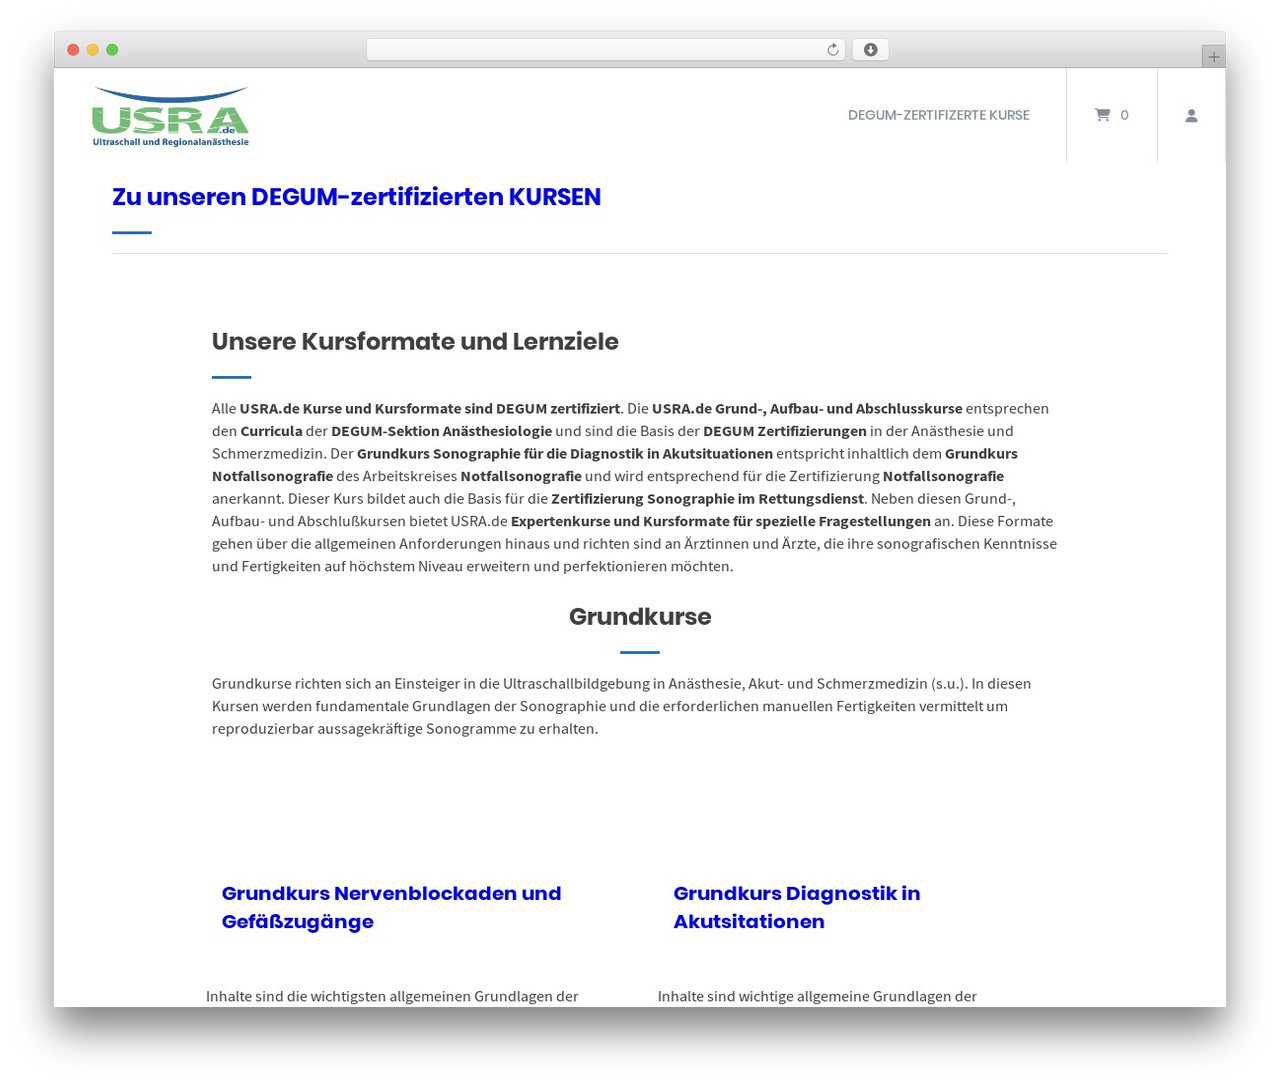Click the browser address bar
Image resolution: width=1280 pixels, height=1084 pixels.
click(x=605, y=50)
